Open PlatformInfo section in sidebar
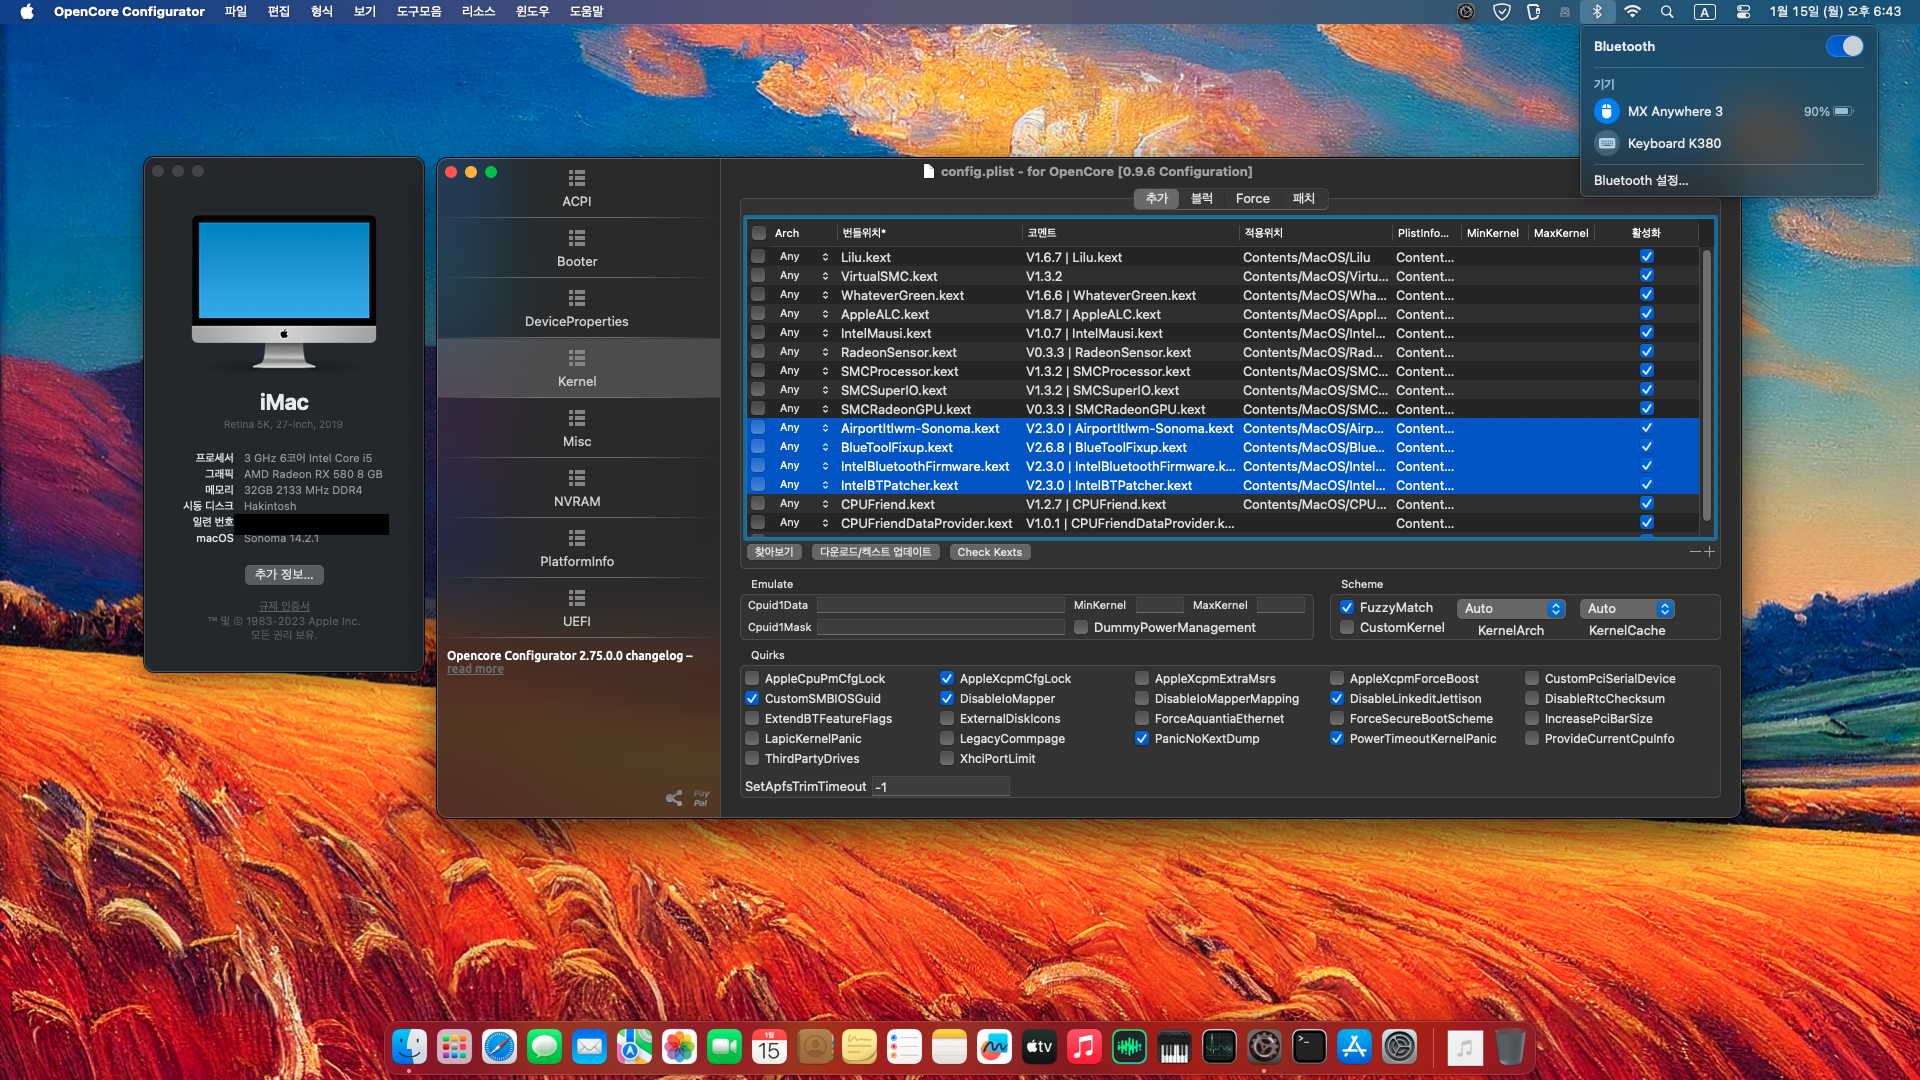Screen dimensions: 1920x1080 pos(577,548)
